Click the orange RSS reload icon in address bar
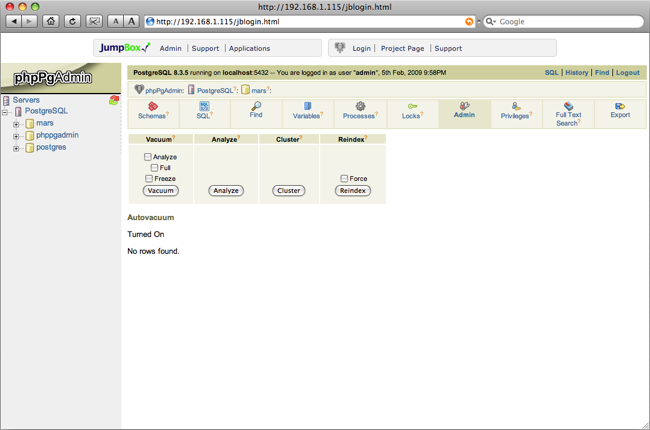The image size is (650, 430). (x=469, y=22)
